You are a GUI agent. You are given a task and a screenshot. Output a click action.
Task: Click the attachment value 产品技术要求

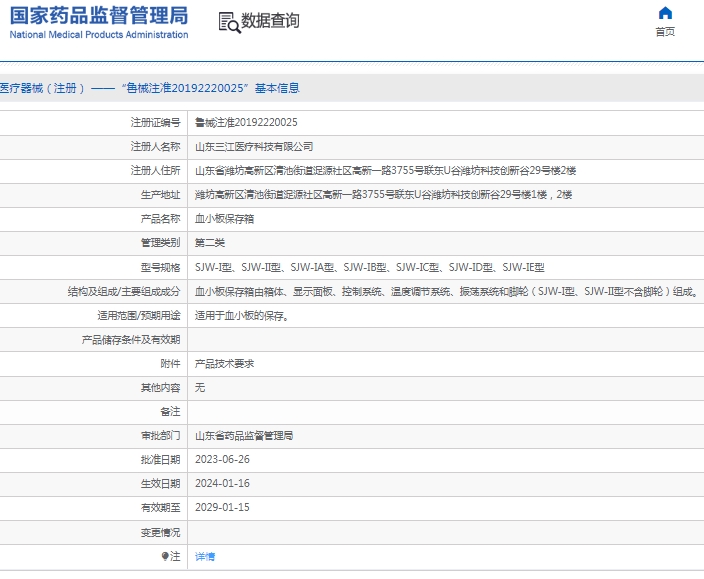[224, 364]
